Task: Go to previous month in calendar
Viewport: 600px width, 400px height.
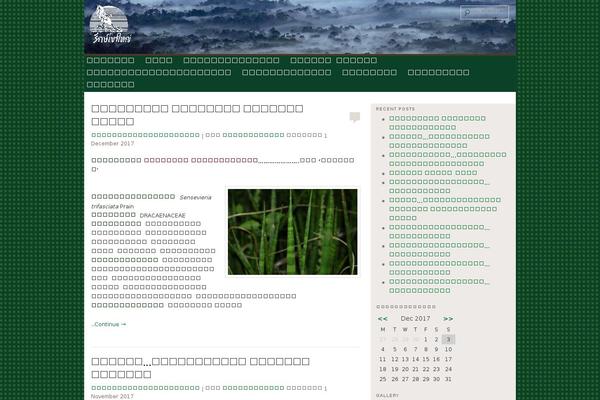Action: coord(383,318)
